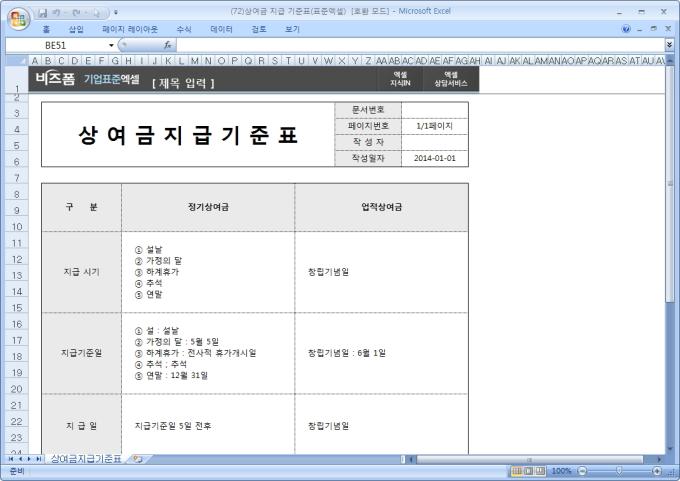Select the 2014-01-01 date cell
The width and height of the screenshot is (680, 481).
(x=435, y=158)
